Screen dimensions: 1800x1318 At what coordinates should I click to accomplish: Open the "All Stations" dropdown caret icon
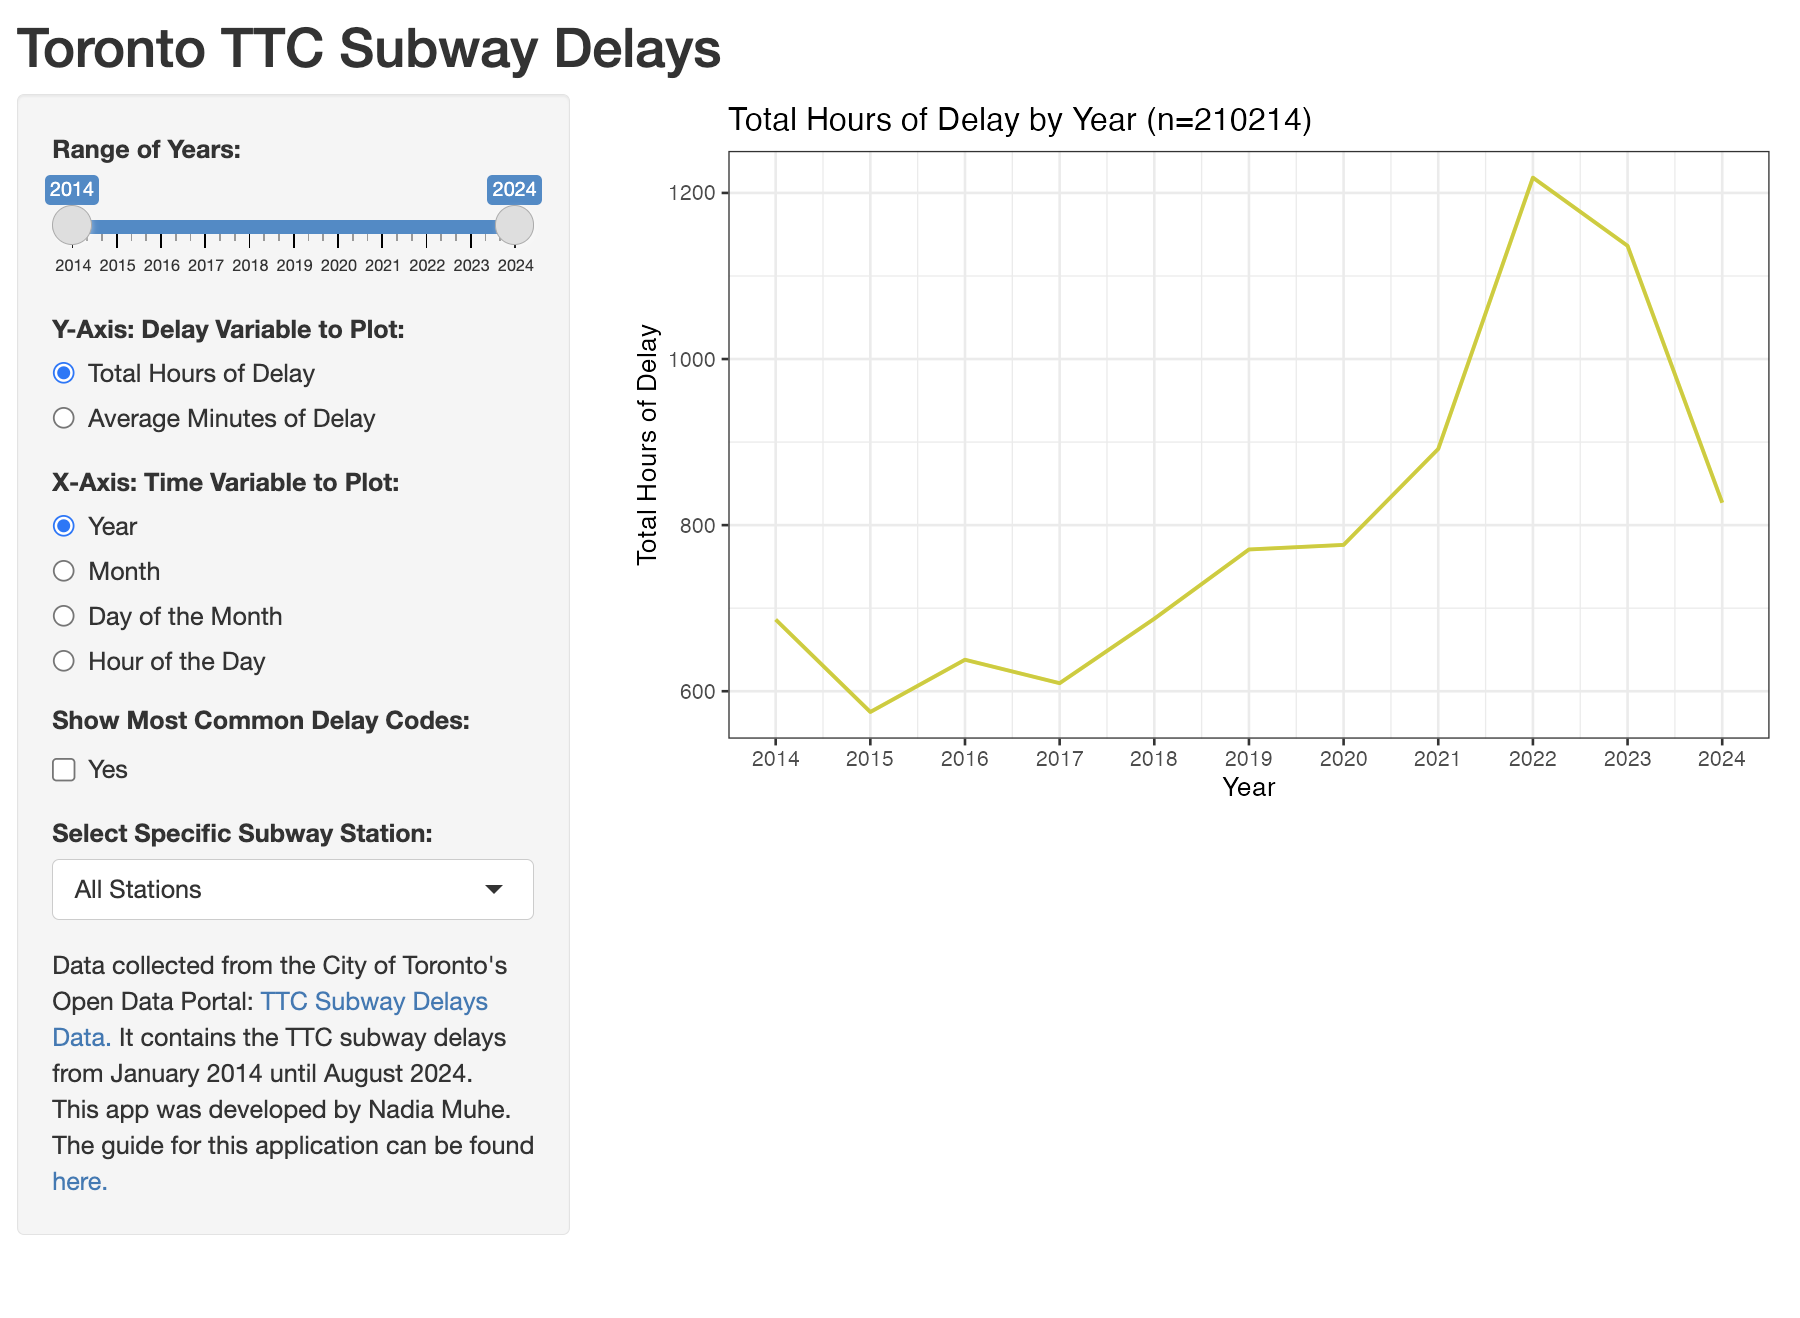(494, 889)
